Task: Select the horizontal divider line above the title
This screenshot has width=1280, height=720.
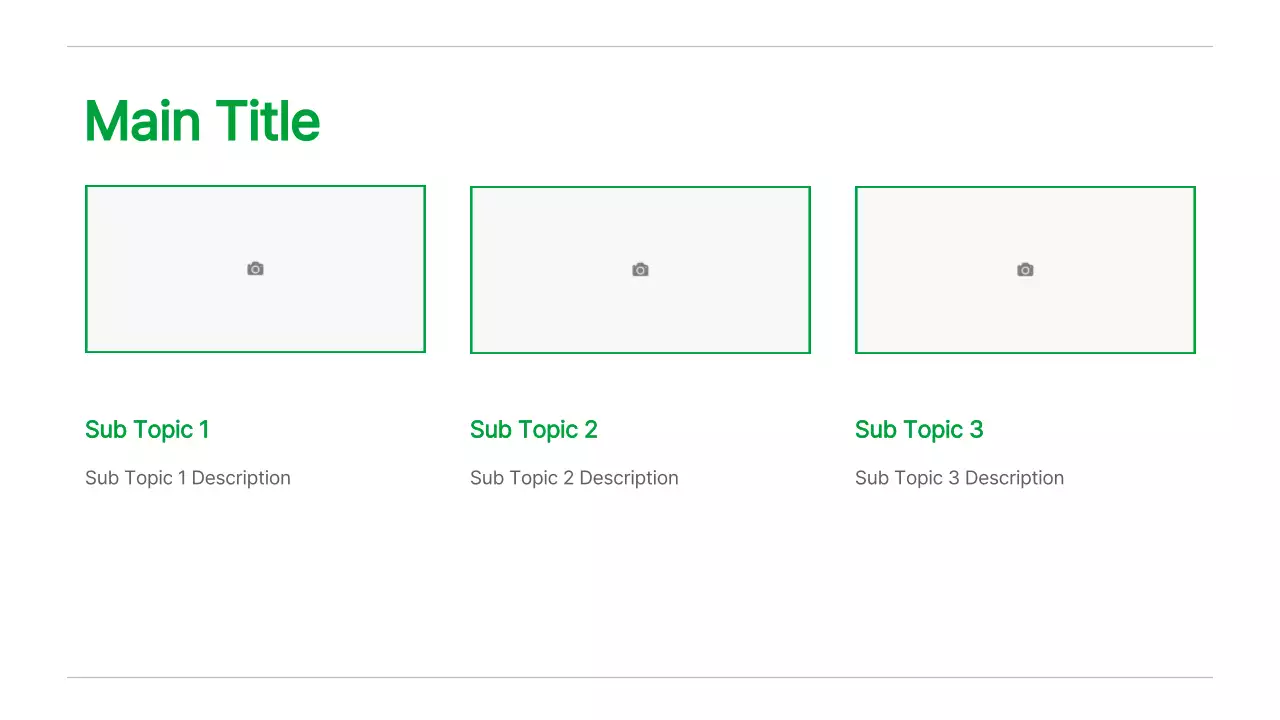Action: click(640, 46)
